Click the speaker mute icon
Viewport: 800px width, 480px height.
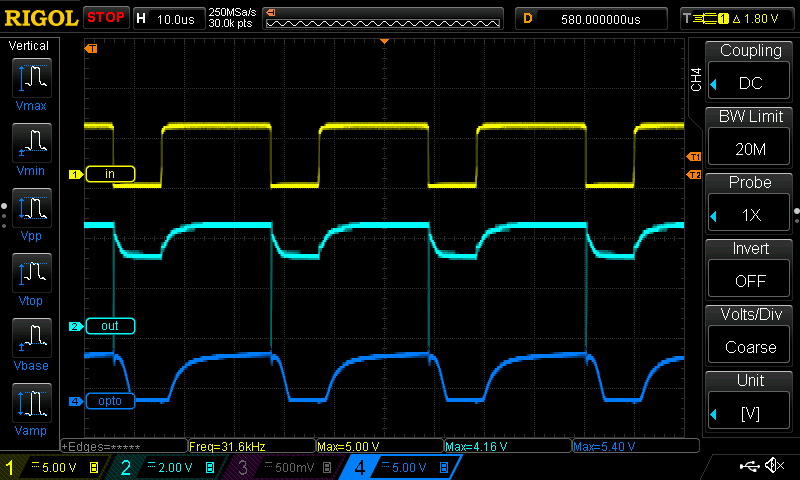click(x=773, y=466)
